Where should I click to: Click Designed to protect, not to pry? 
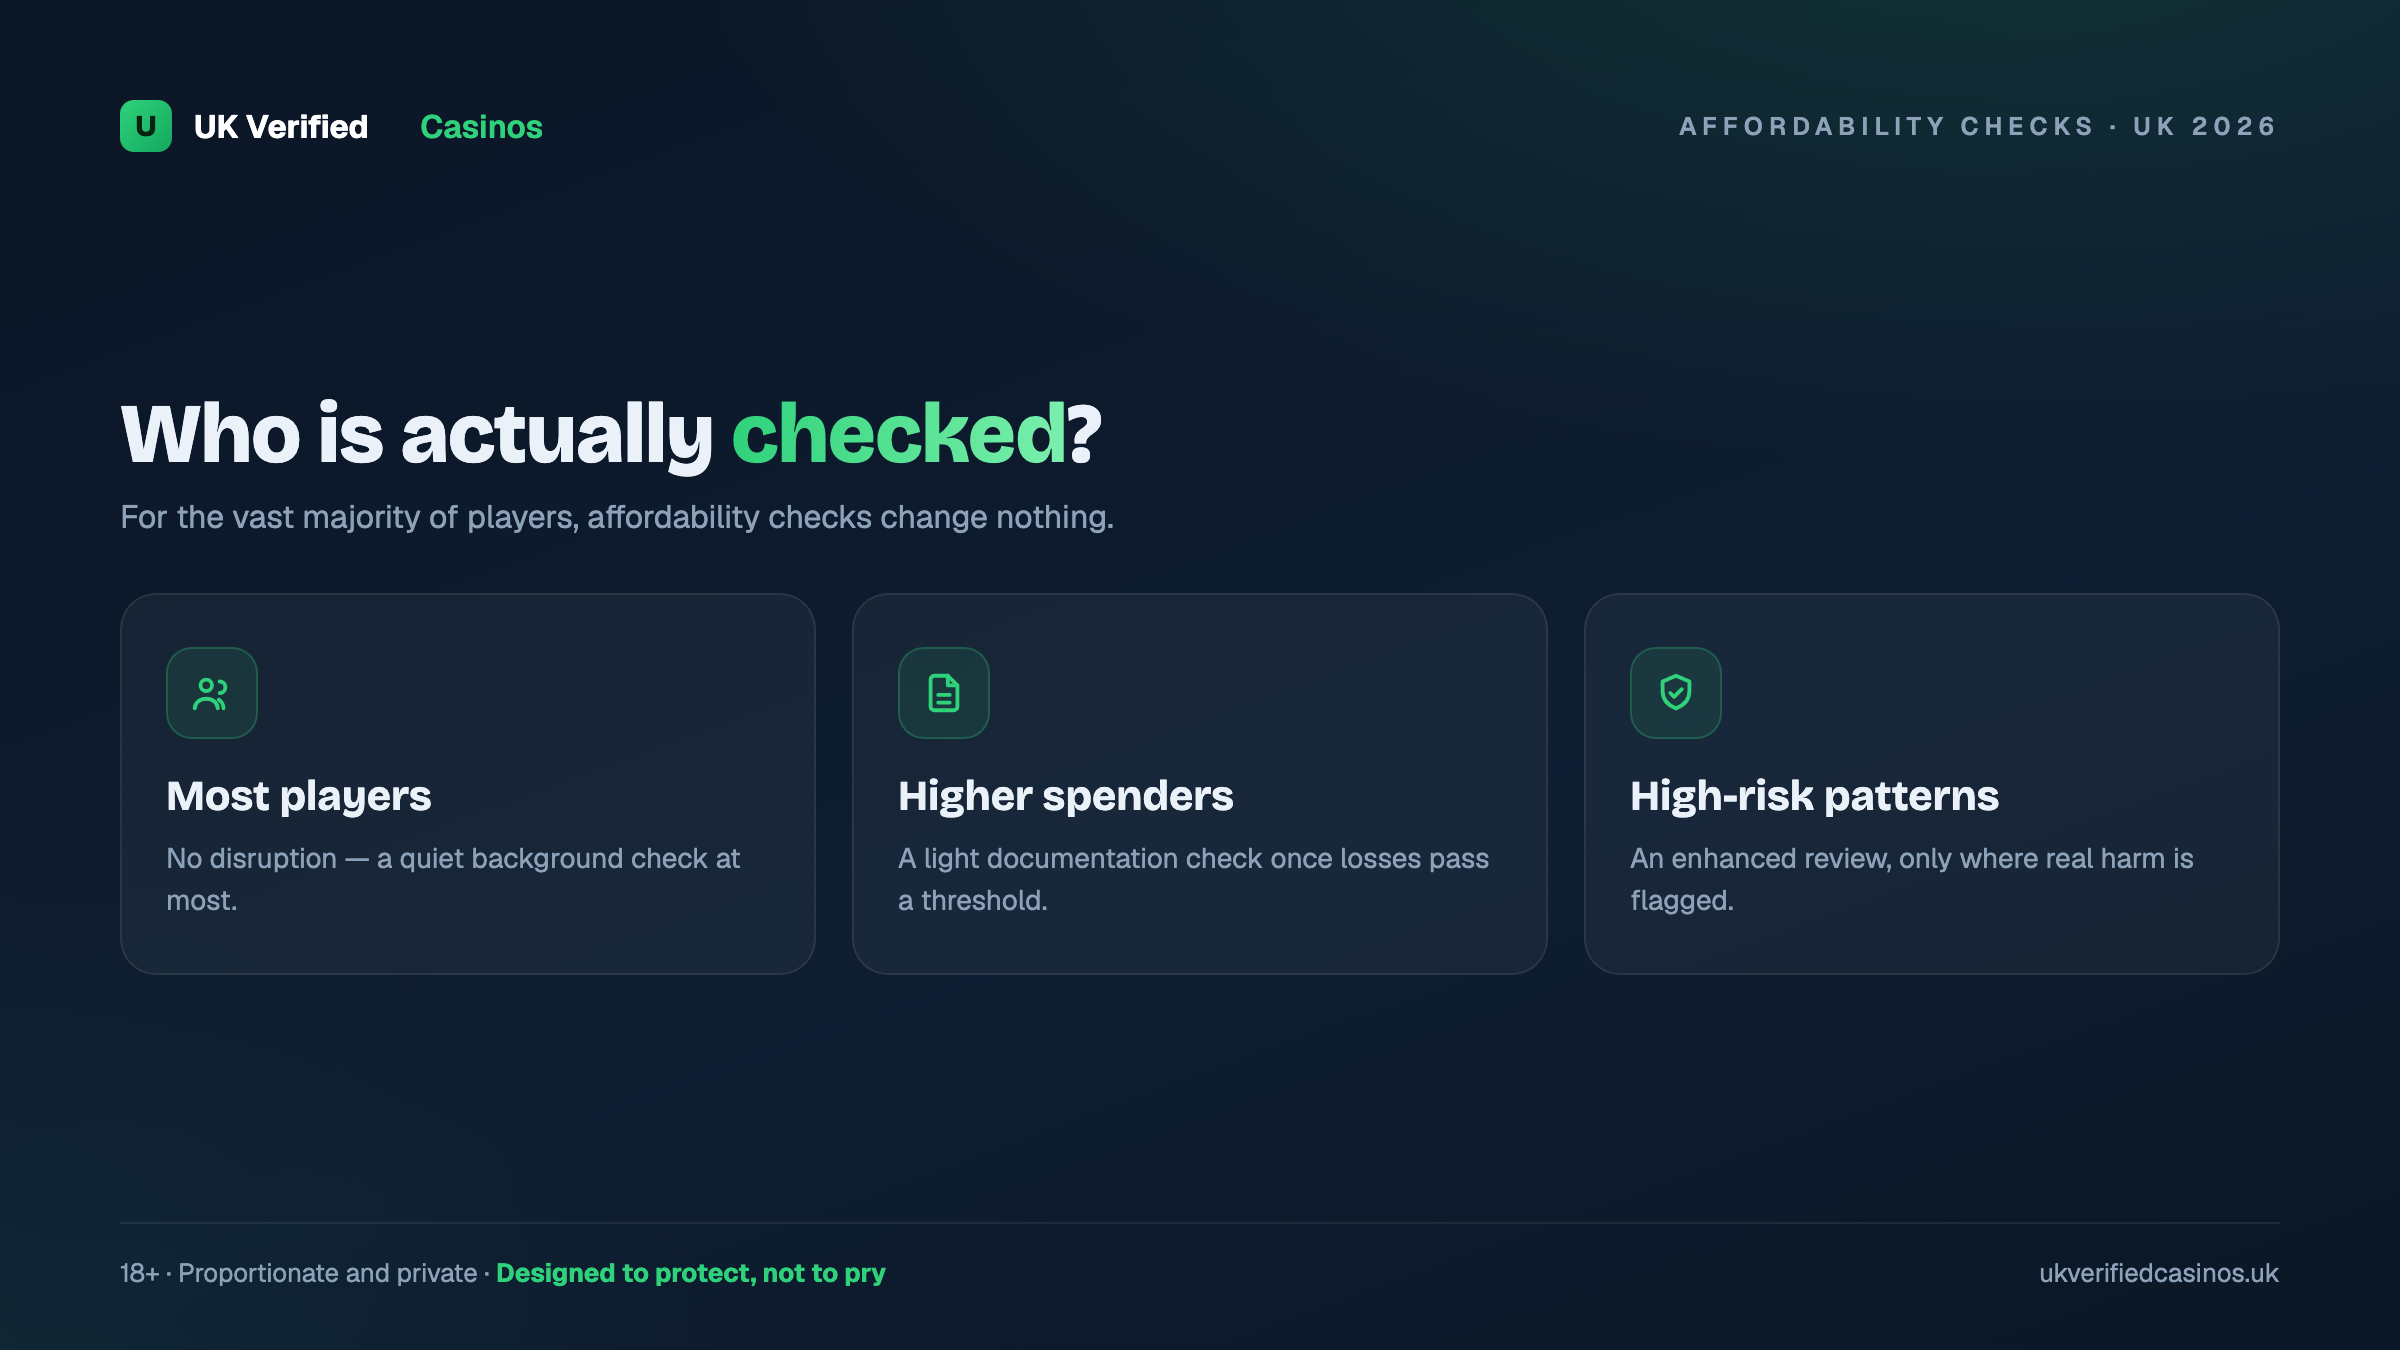[x=691, y=1273]
